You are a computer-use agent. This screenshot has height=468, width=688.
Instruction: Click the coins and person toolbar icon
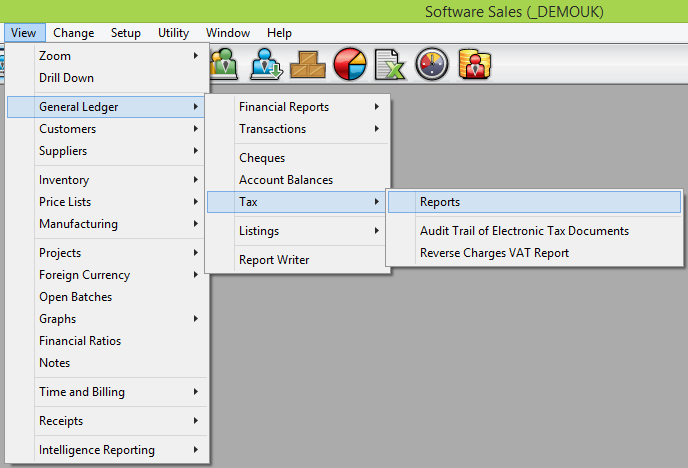click(474, 64)
